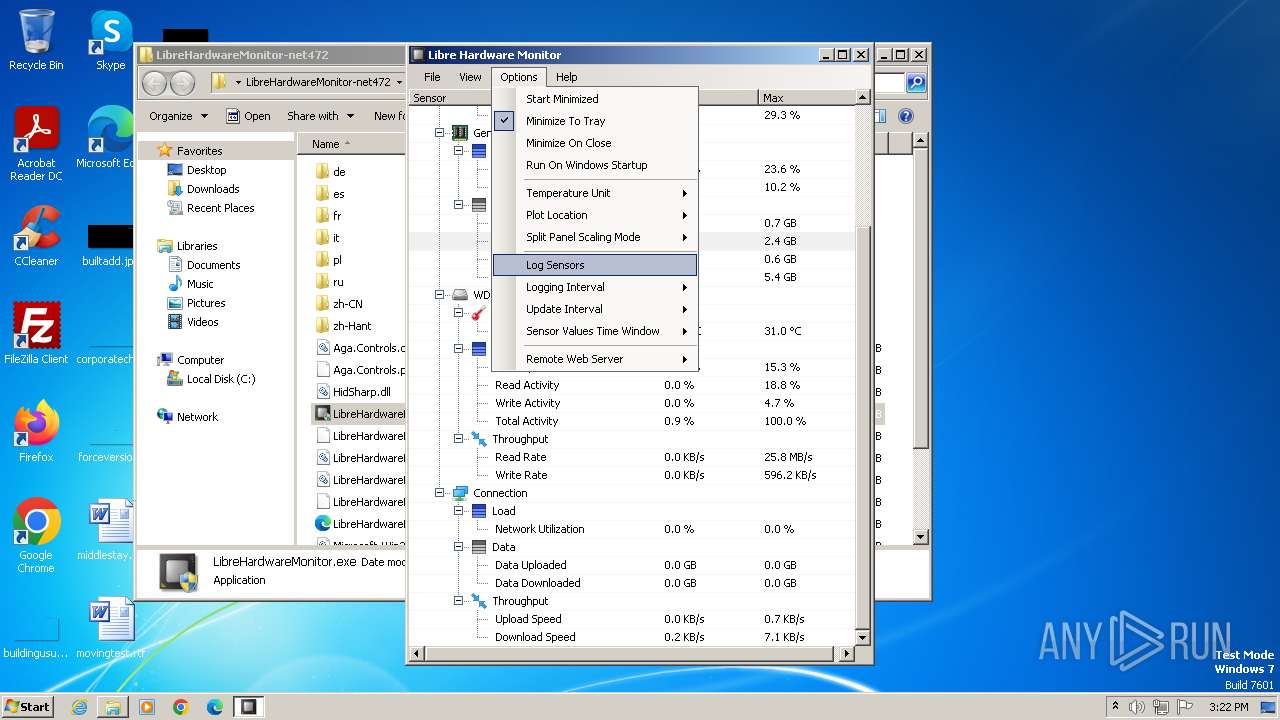The width and height of the screenshot is (1280, 720).
Task: Click the Connection network icon
Action: [460, 493]
